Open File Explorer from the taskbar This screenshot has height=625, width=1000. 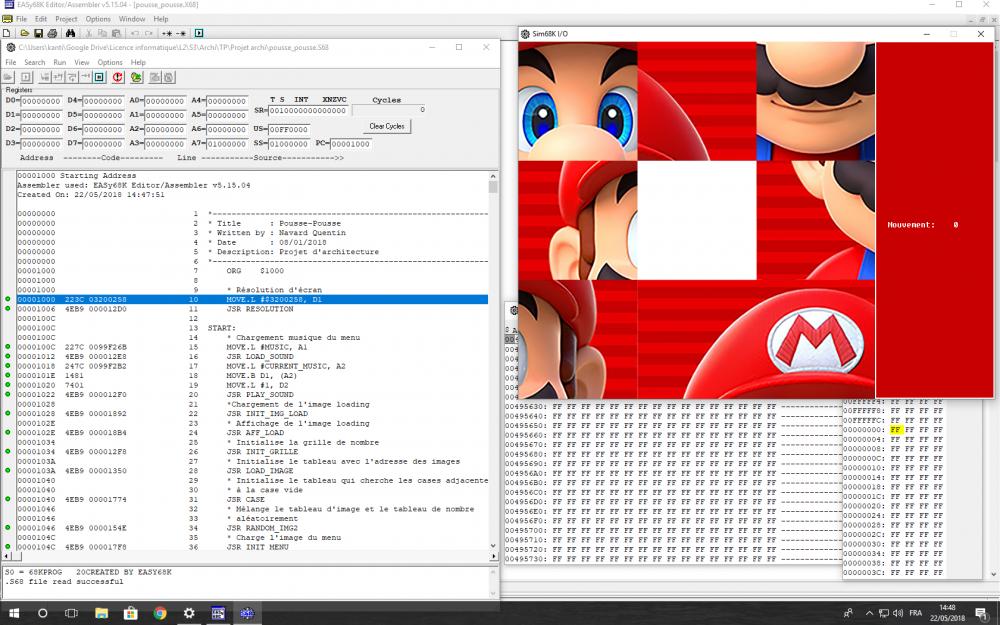pyautogui.click(x=101, y=613)
